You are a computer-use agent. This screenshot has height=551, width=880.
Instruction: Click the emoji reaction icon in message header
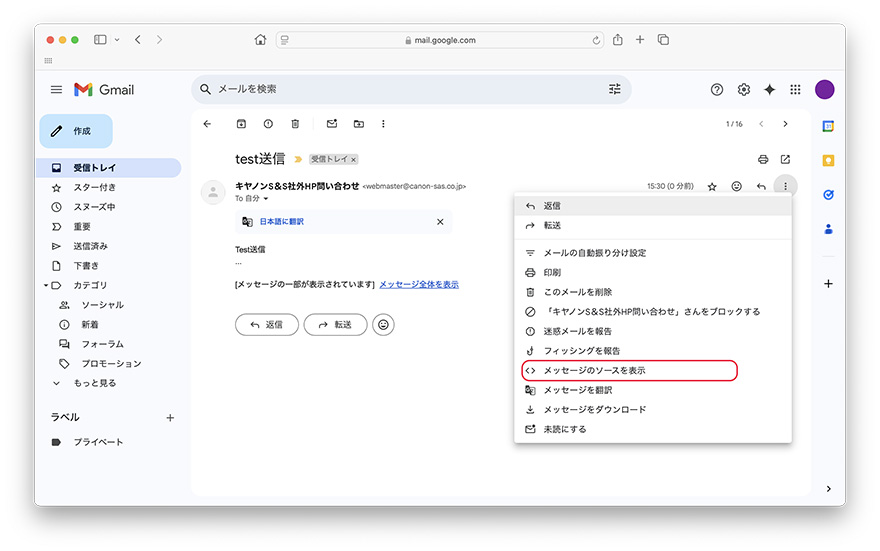pyautogui.click(x=737, y=186)
